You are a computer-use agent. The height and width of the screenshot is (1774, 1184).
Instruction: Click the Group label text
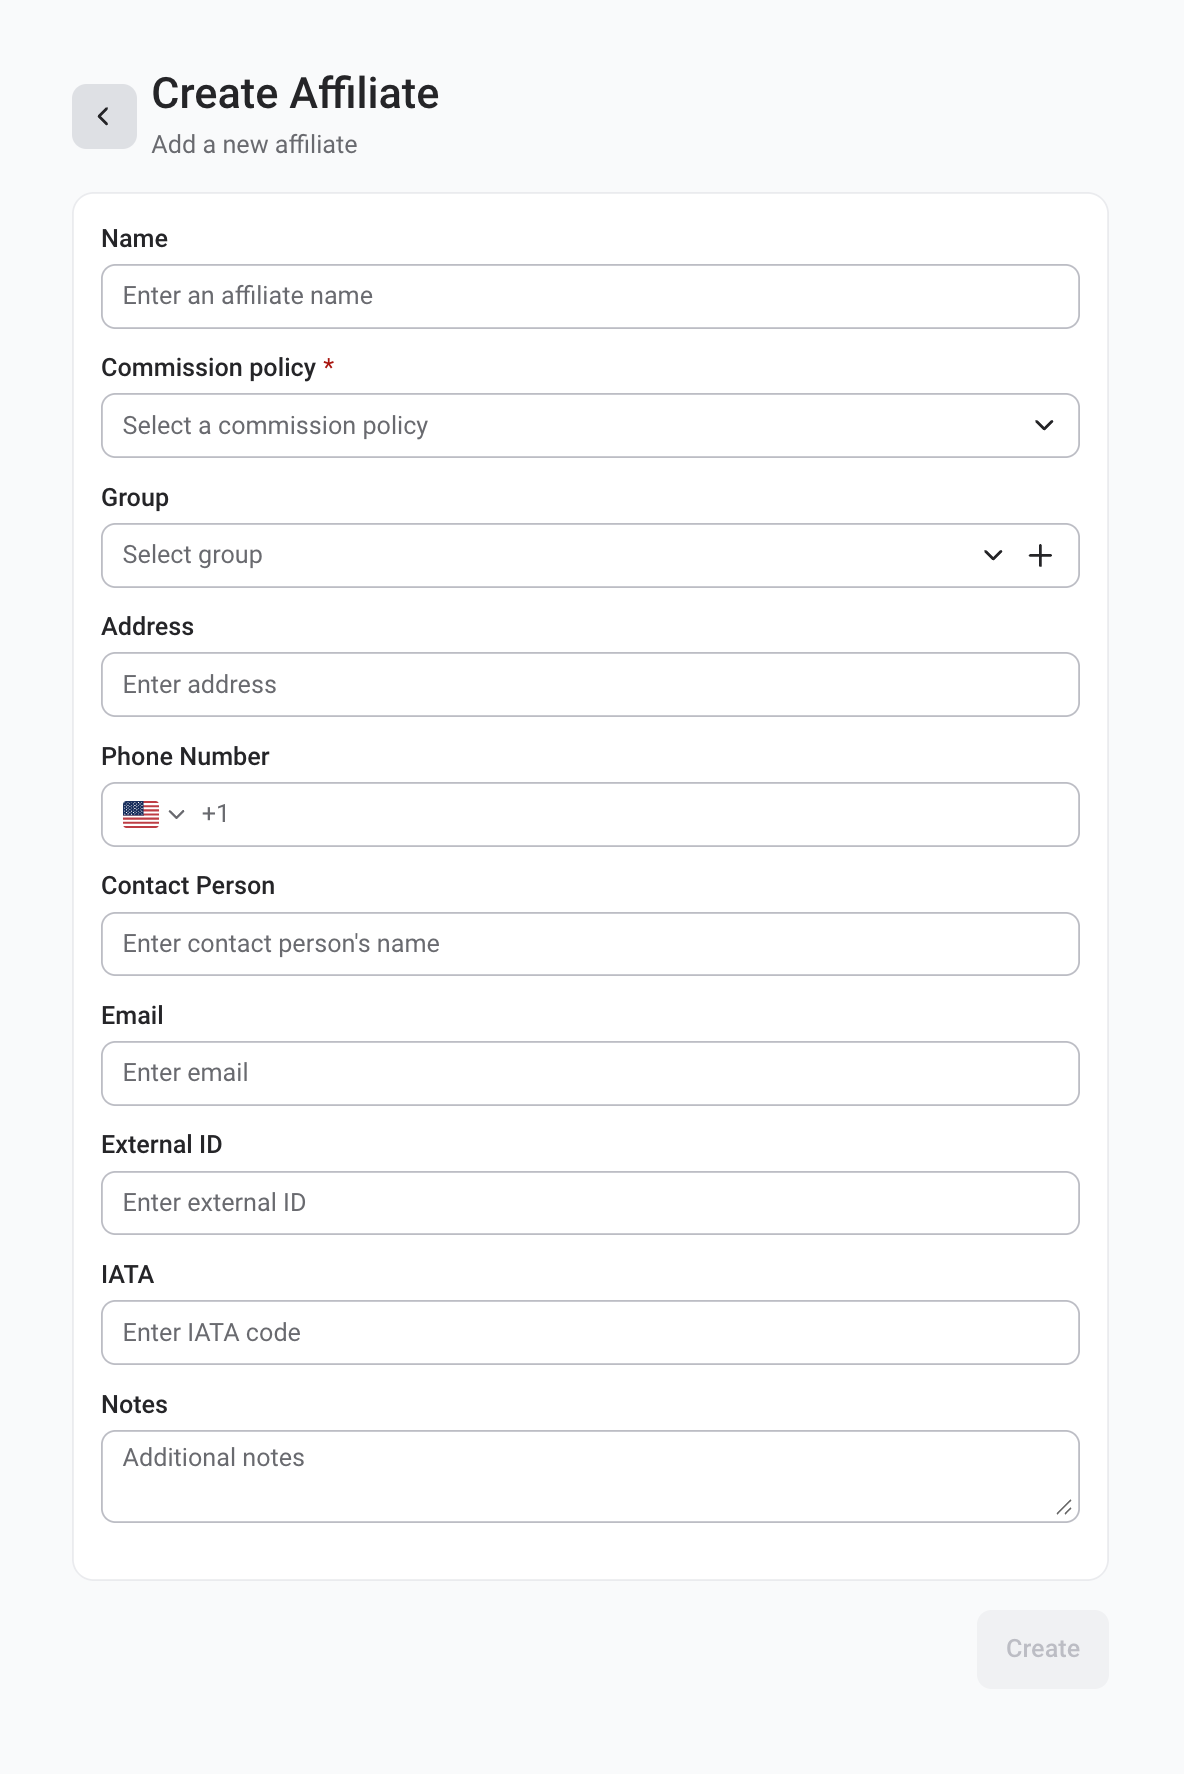tap(135, 498)
